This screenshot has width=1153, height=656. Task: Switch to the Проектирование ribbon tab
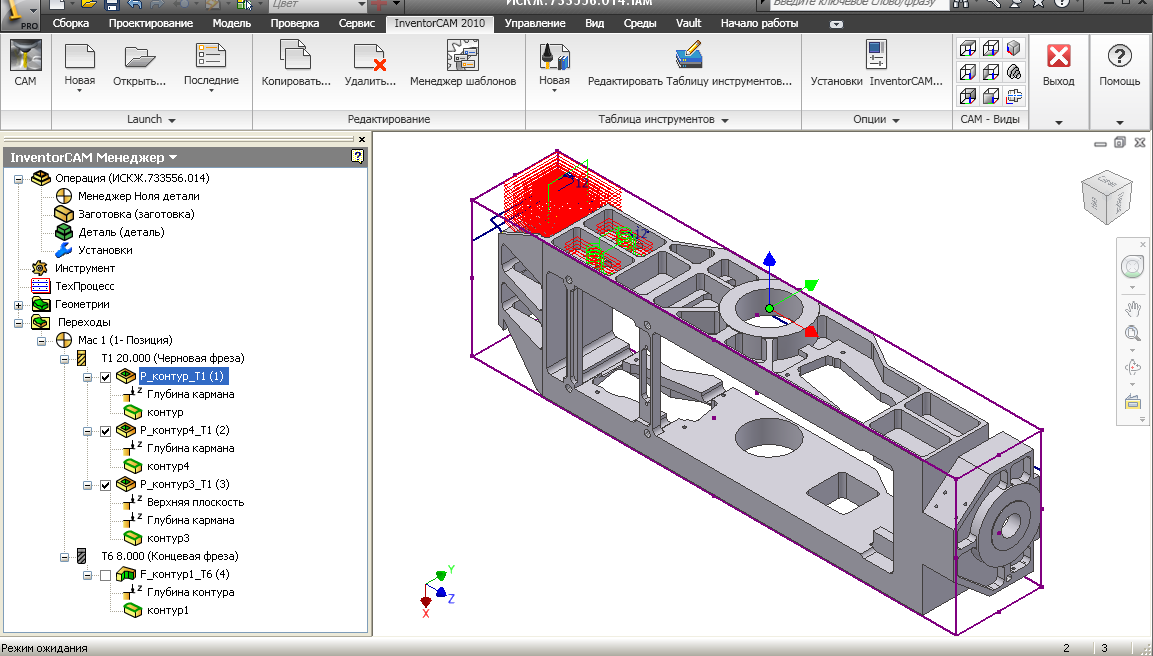point(150,23)
